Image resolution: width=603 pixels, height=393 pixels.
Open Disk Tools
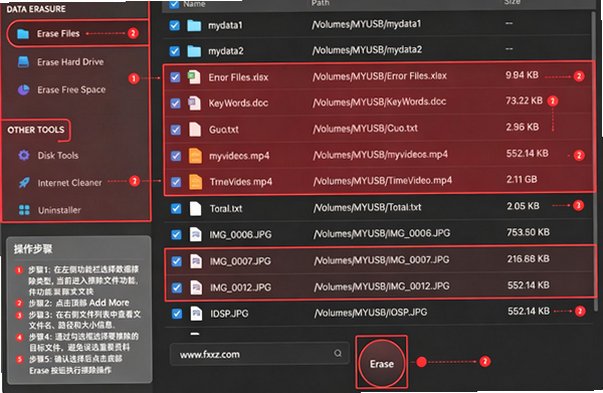[58, 155]
